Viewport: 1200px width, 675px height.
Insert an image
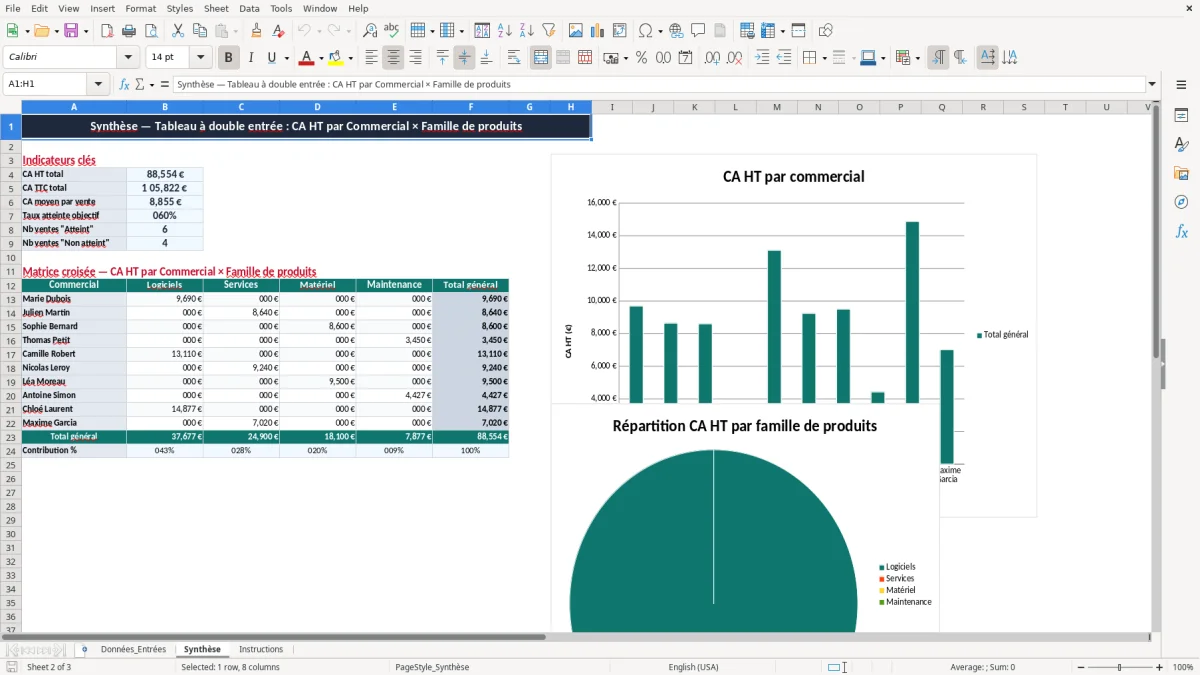click(575, 31)
